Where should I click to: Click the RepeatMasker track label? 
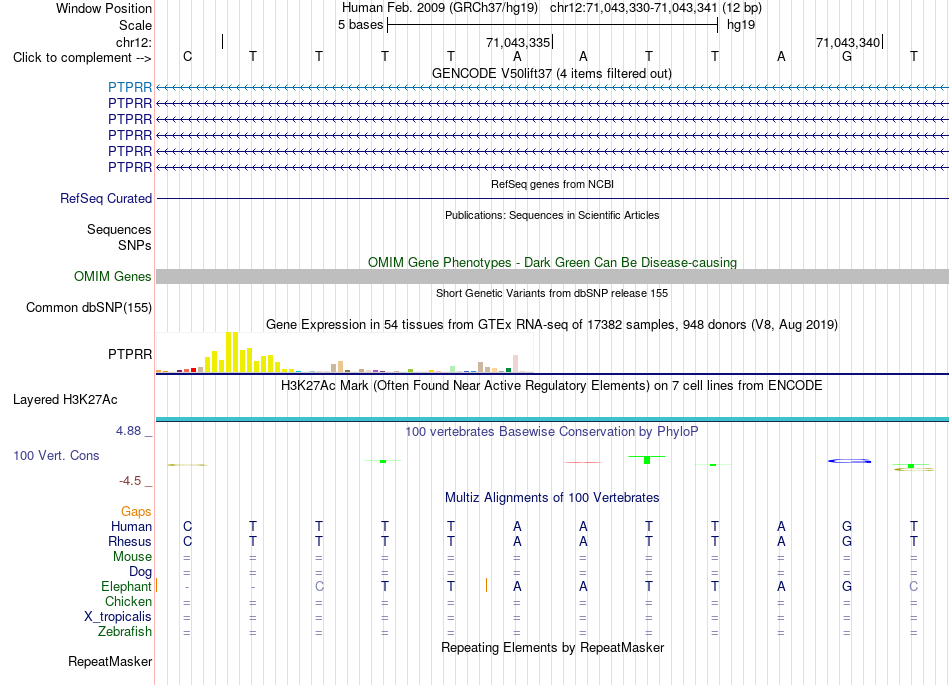110,661
